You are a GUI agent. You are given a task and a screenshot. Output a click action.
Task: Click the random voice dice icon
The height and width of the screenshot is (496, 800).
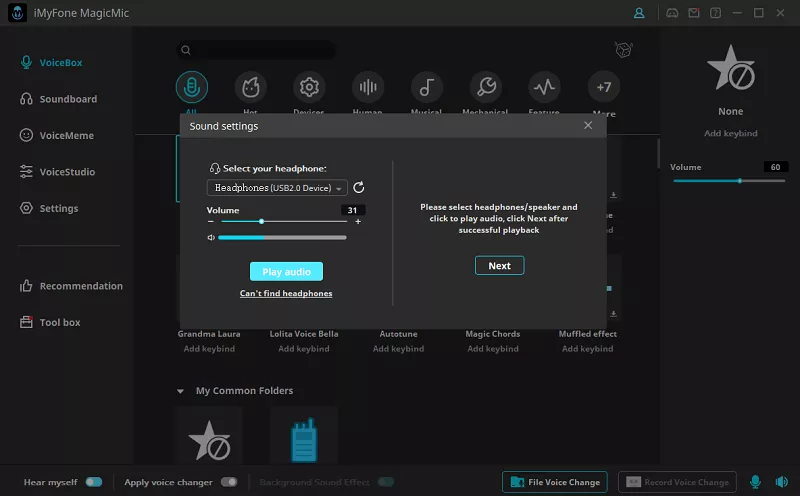[623, 49]
